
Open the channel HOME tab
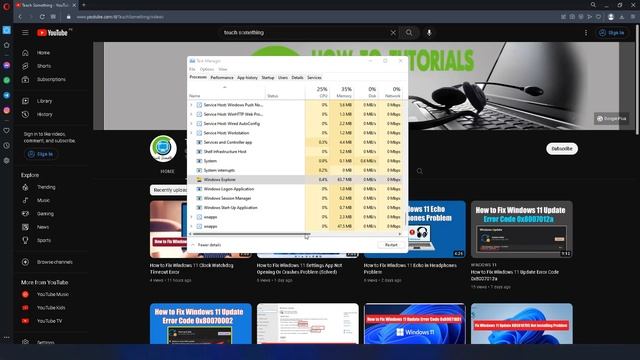tap(167, 171)
